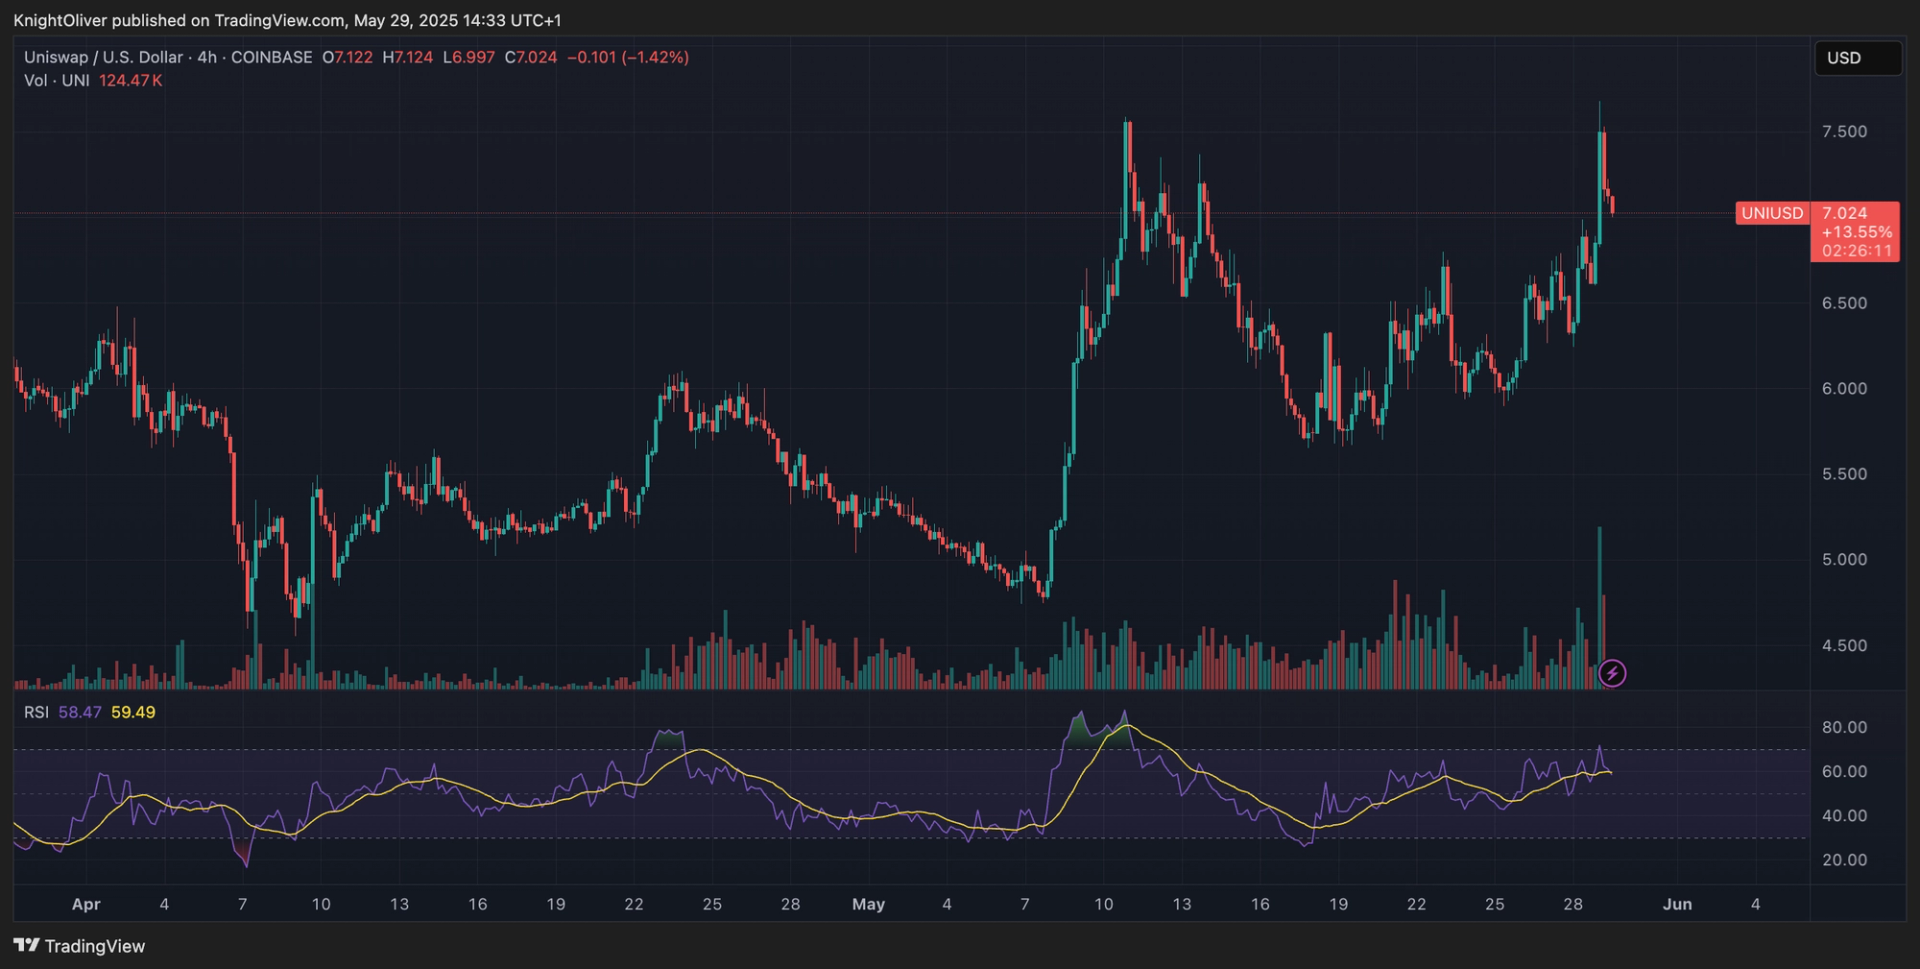
Task: Click the purple lightning quick-trade icon
Action: (1615, 673)
